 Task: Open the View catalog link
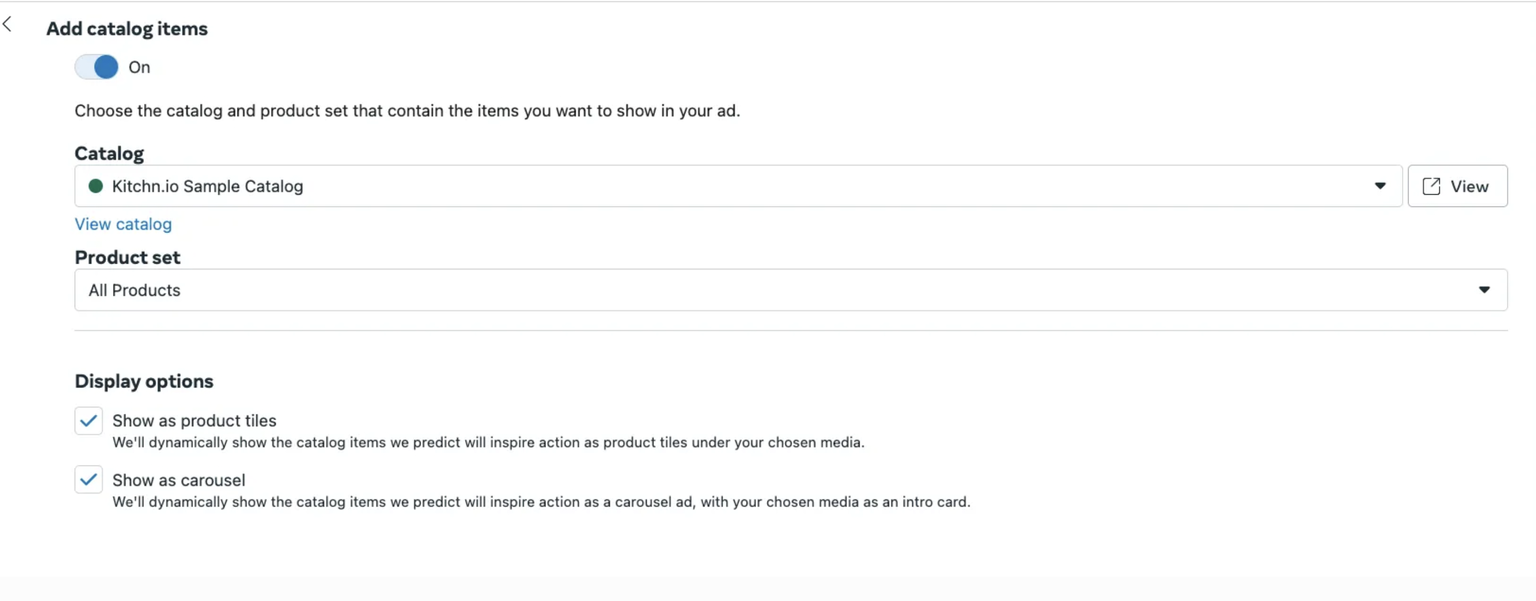click(x=123, y=224)
